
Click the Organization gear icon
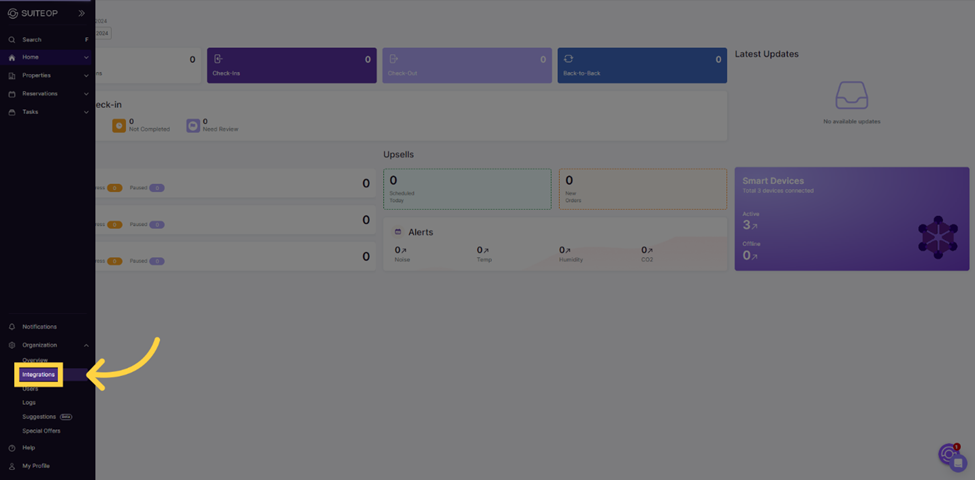[12, 345]
